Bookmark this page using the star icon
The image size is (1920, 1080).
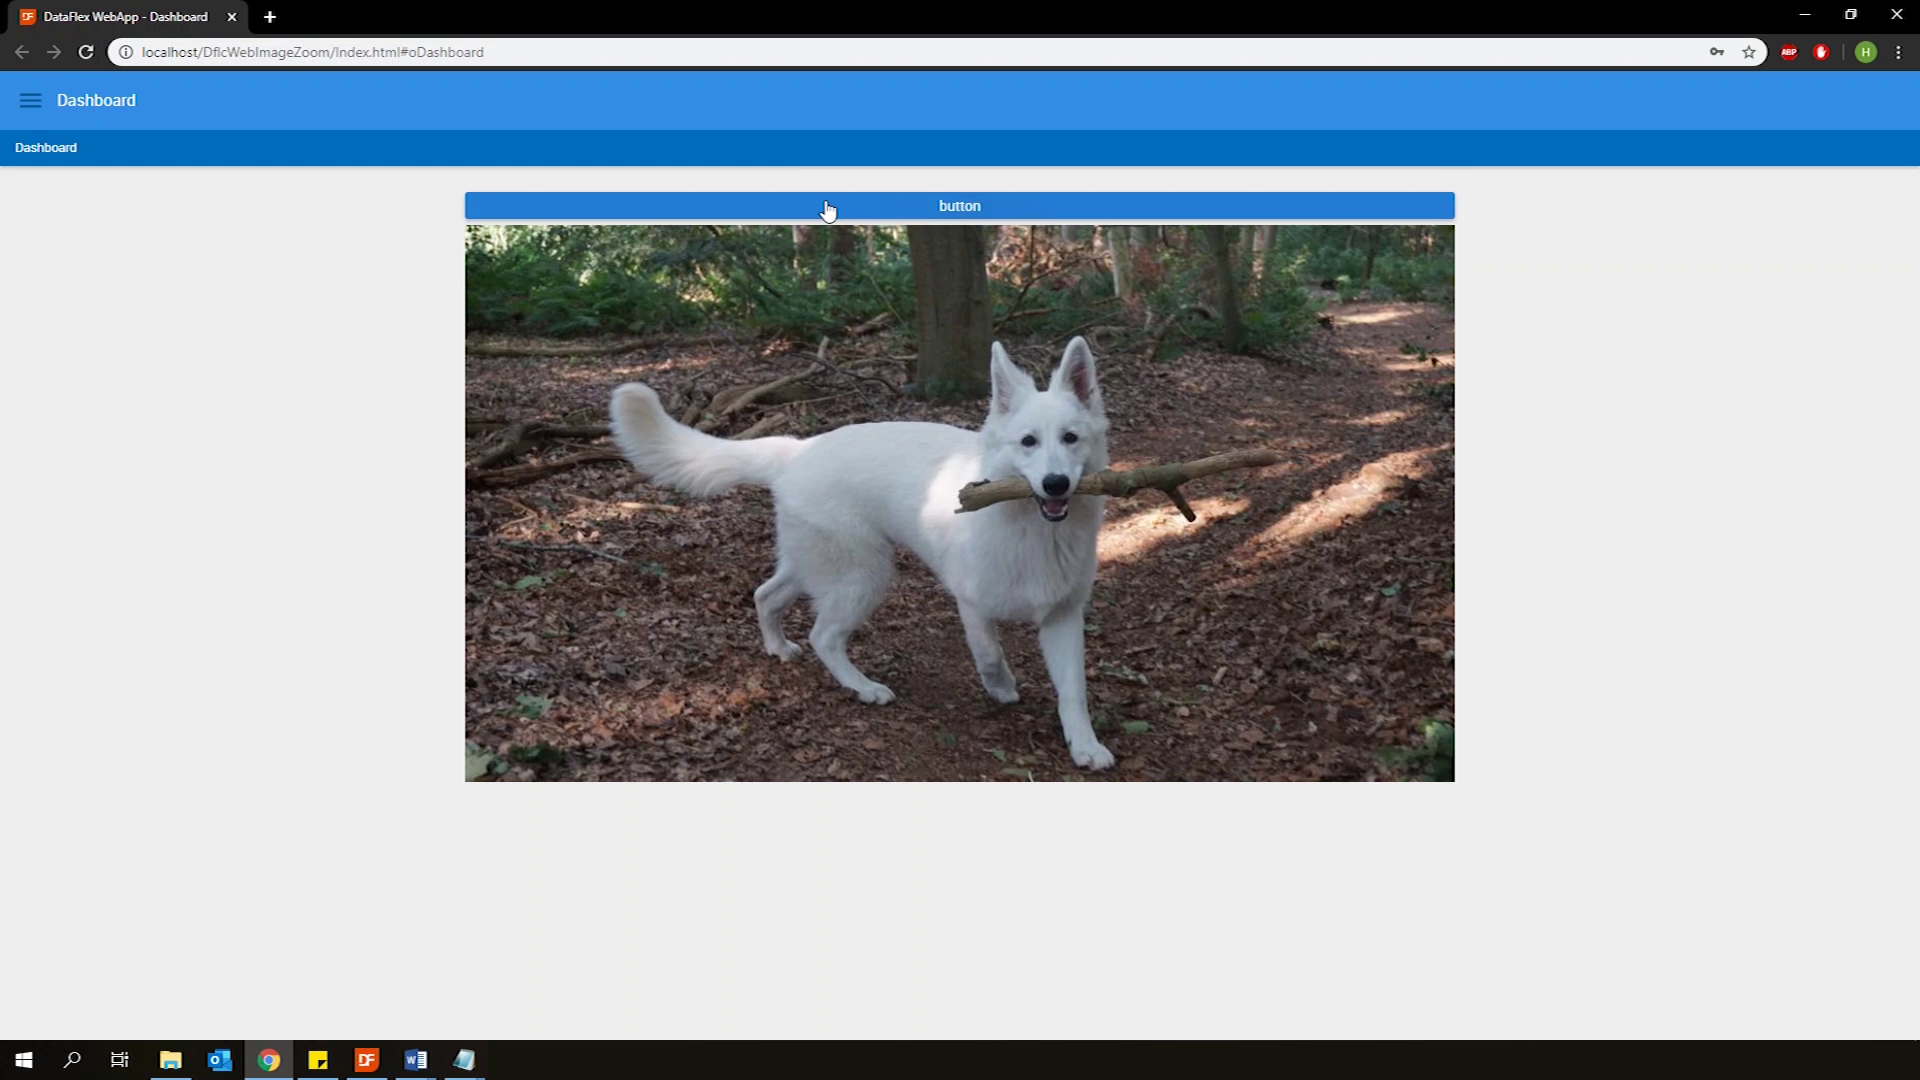1749,52
